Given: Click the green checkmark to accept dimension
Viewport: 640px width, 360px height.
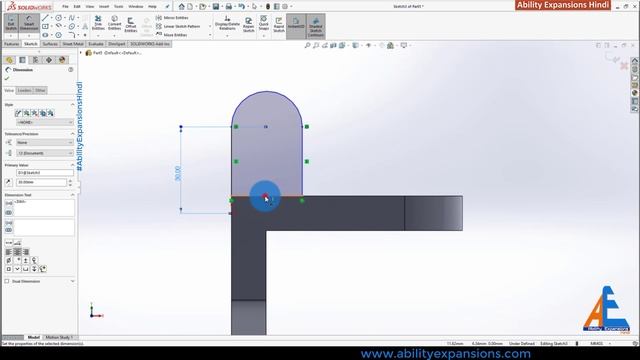Looking at the screenshot, I should coord(7,78).
